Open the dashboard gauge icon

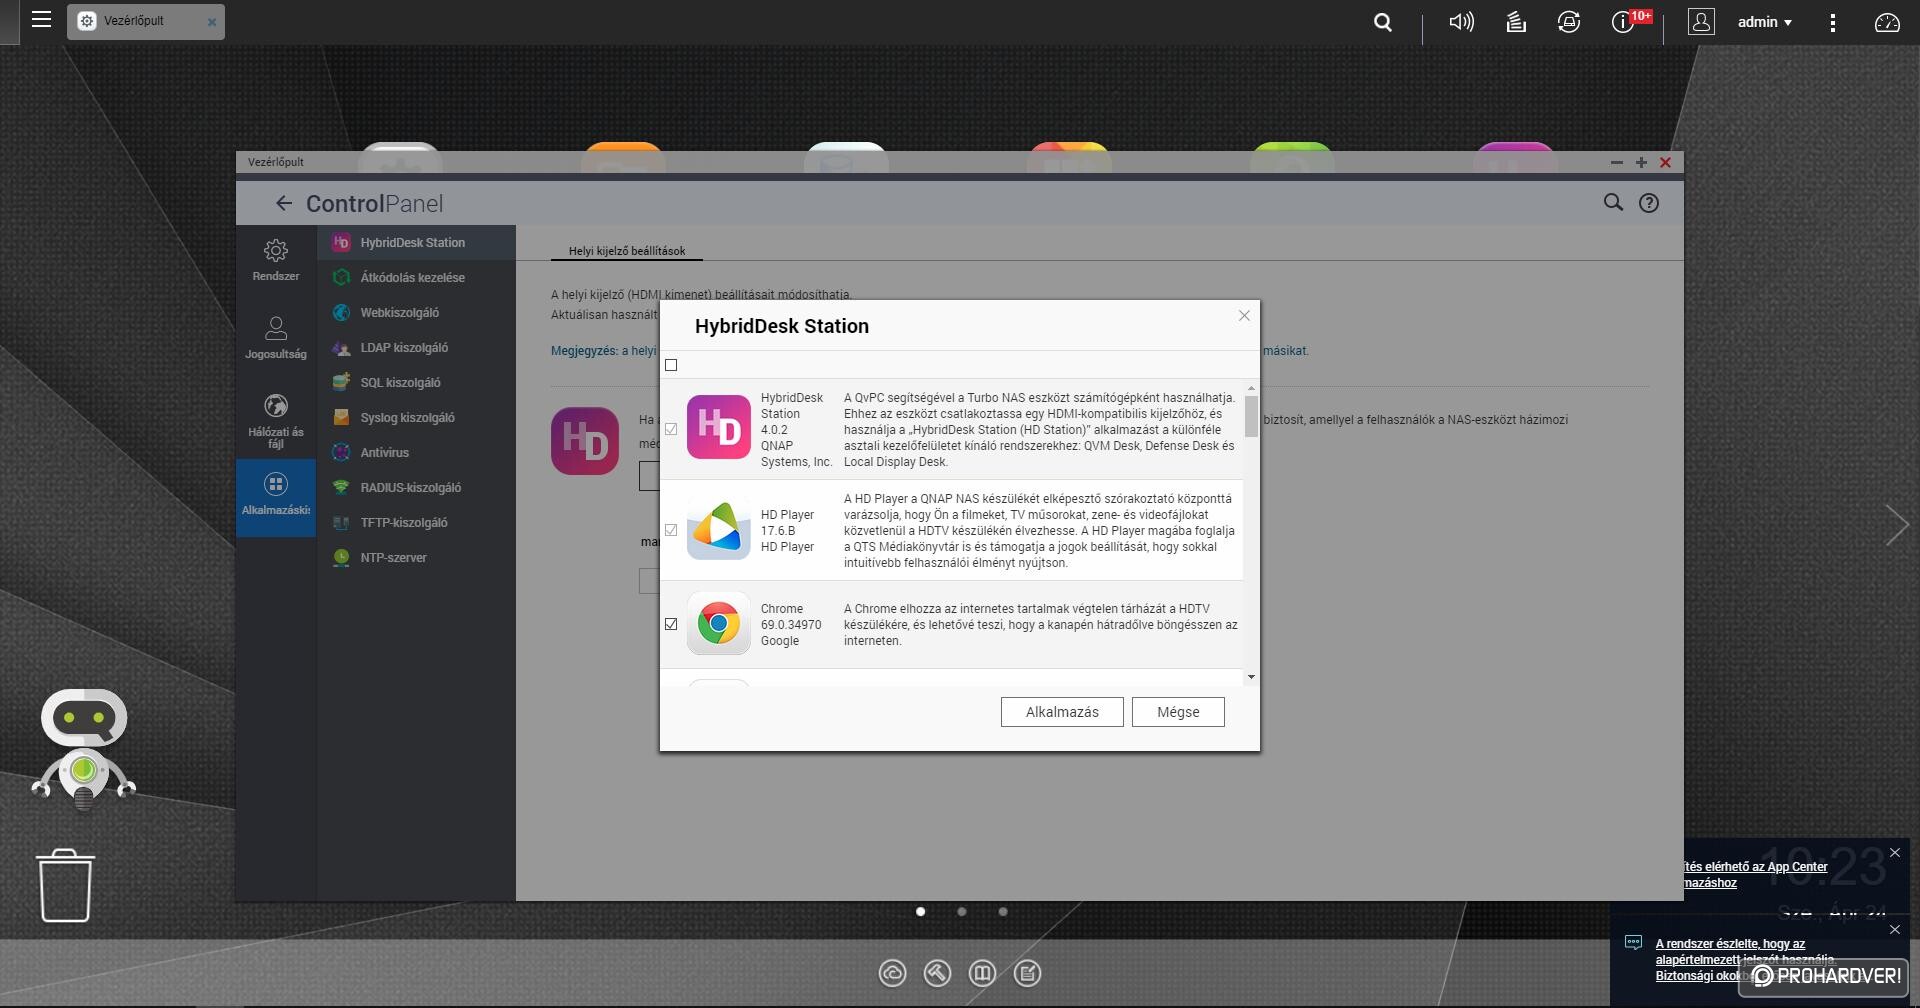point(1887,22)
